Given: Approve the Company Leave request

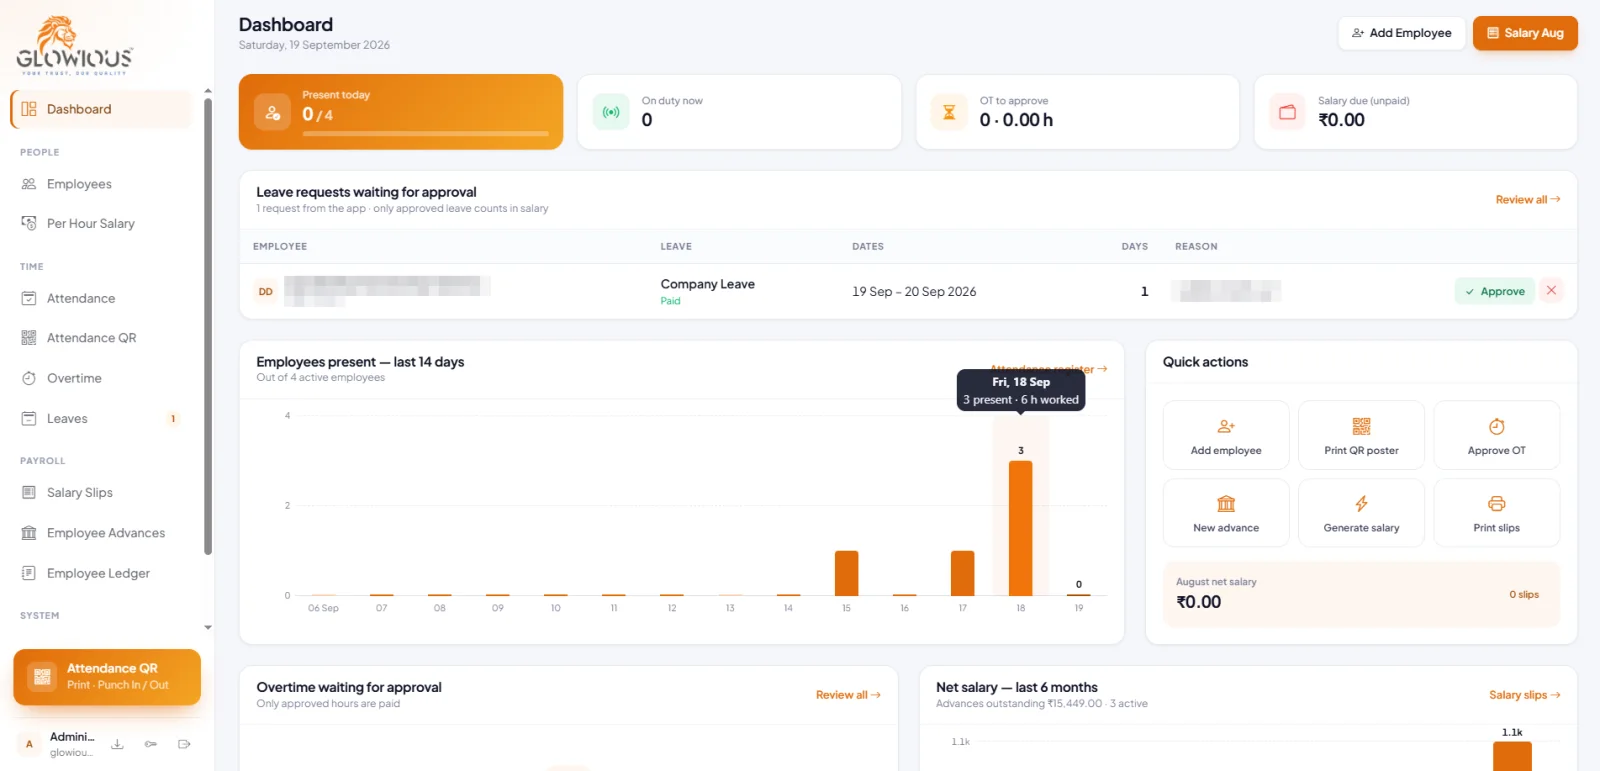Looking at the screenshot, I should (1494, 291).
